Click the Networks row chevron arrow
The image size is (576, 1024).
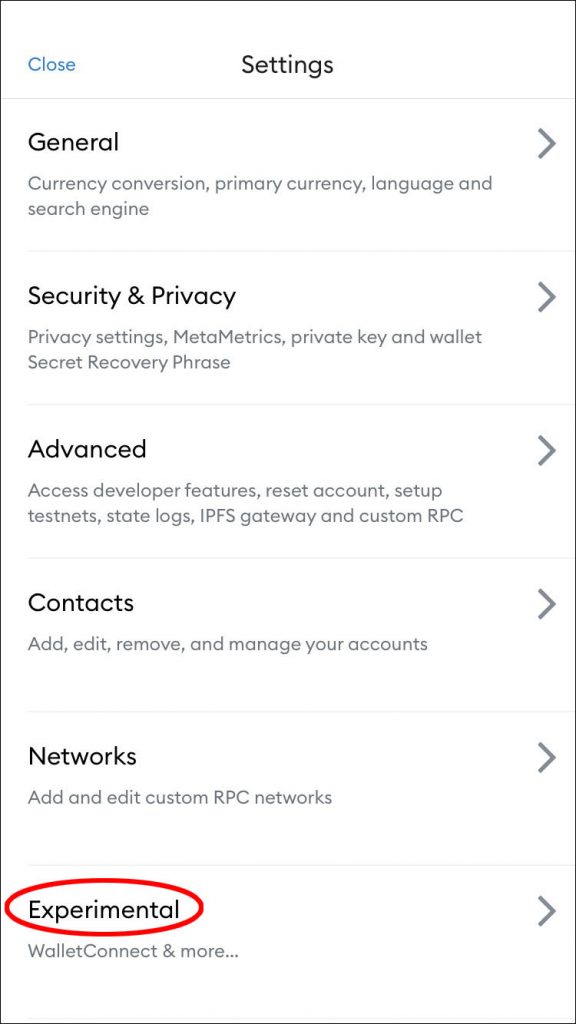tap(547, 757)
